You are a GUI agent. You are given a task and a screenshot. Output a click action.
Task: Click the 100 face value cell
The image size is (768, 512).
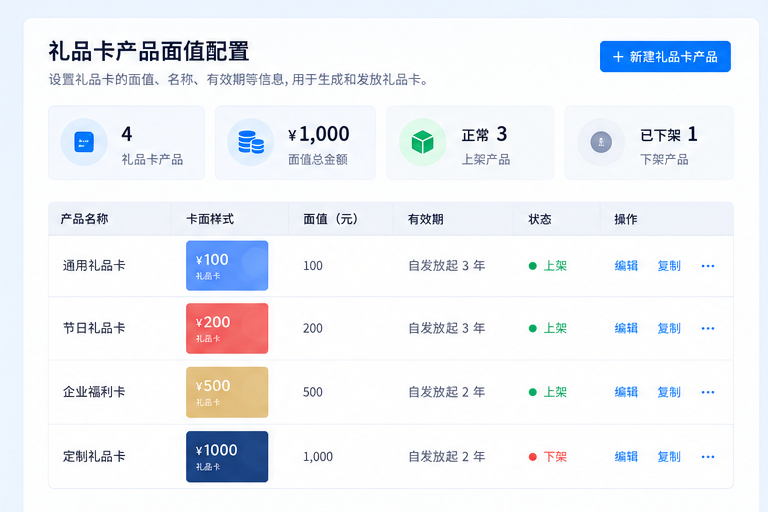click(312, 266)
